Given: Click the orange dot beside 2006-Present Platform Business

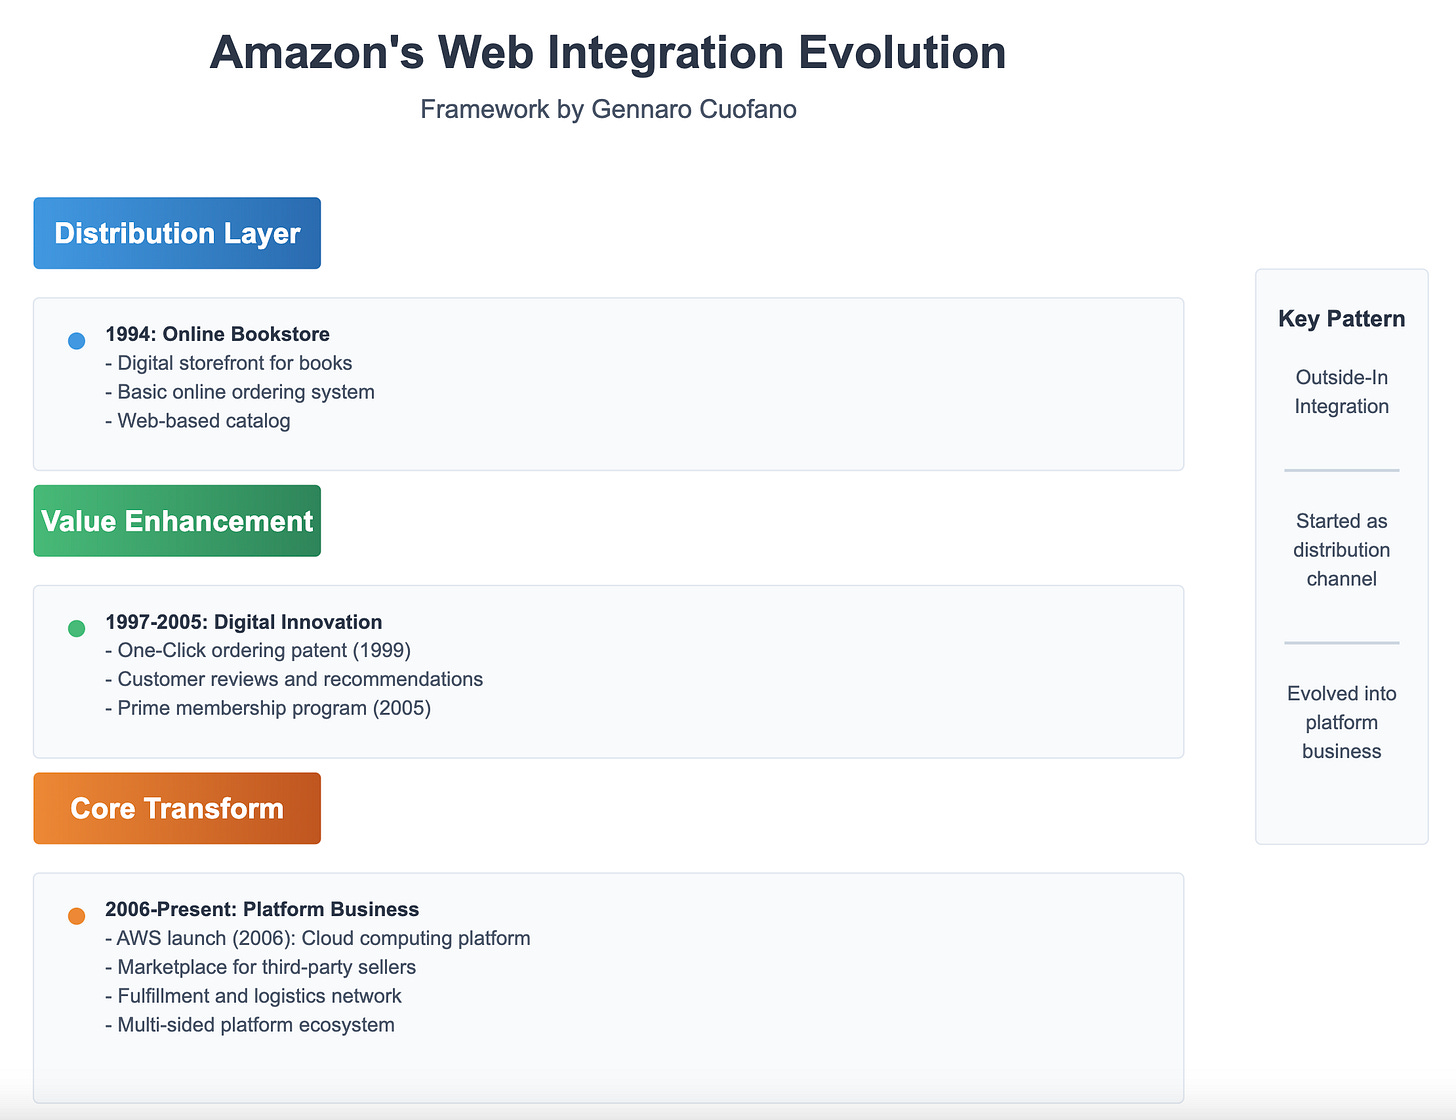Looking at the screenshot, I should [76, 916].
